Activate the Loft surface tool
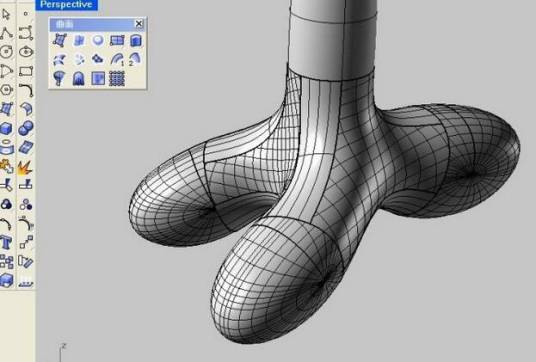This screenshot has height=362, width=536. pyautogui.click(x=60, y=59)
